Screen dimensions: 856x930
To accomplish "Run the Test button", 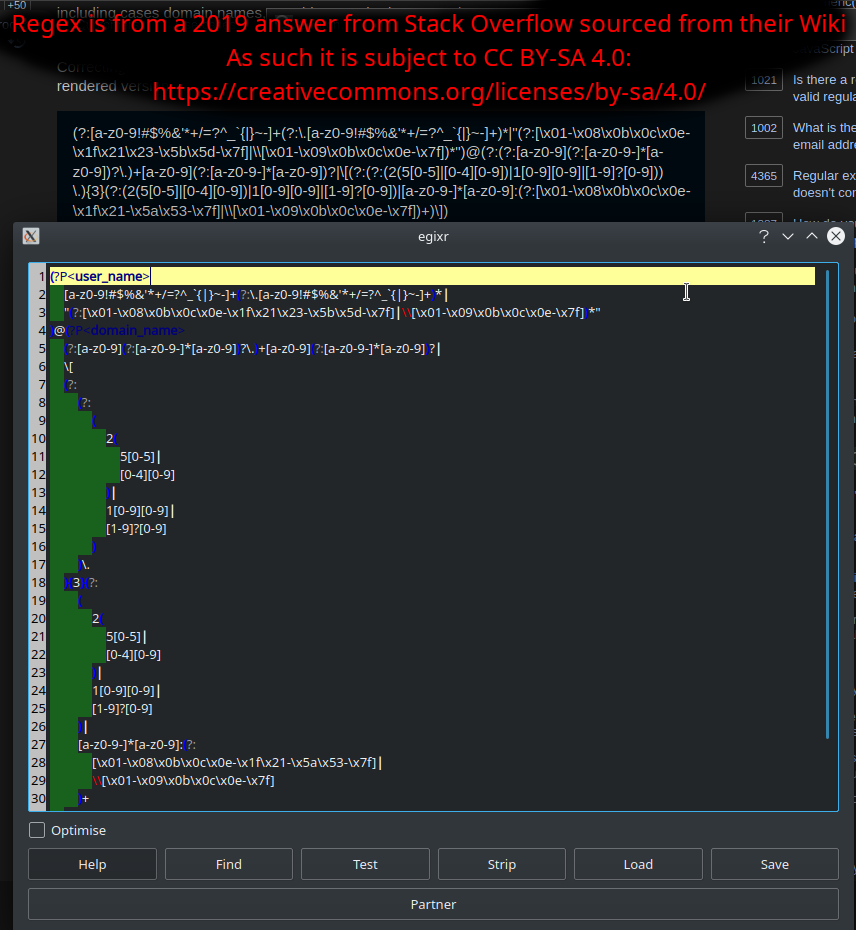I will tap(365, 865).
